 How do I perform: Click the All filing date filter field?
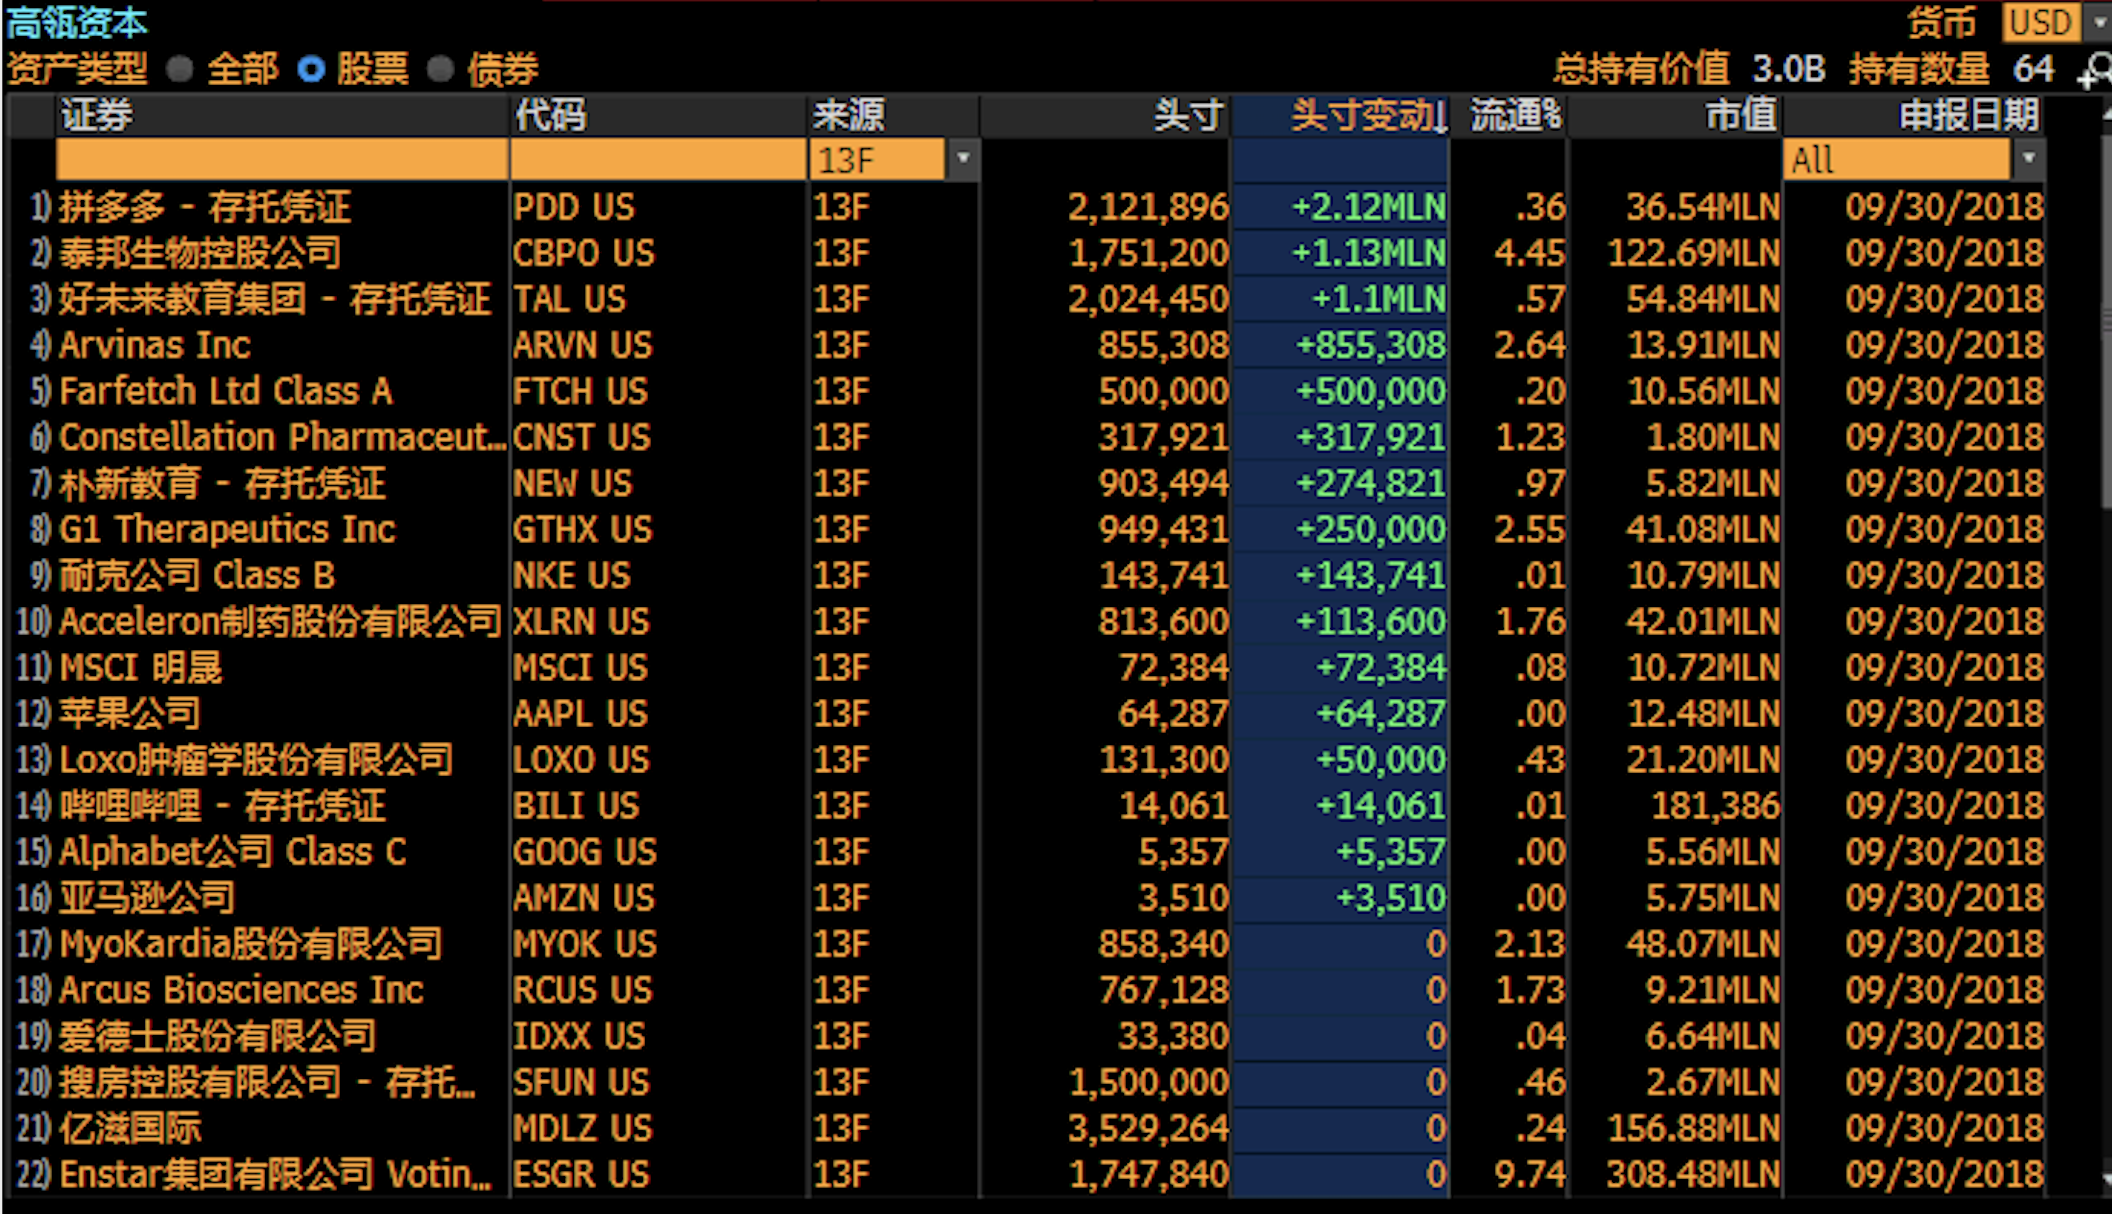point(1897,160)
